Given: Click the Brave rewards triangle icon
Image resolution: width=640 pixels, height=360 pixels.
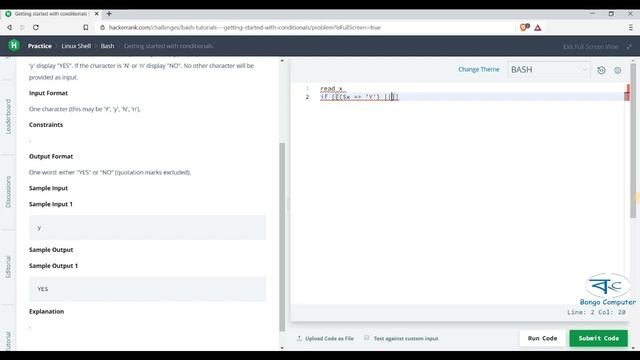Looking at the screenshot, I should 538,27.
